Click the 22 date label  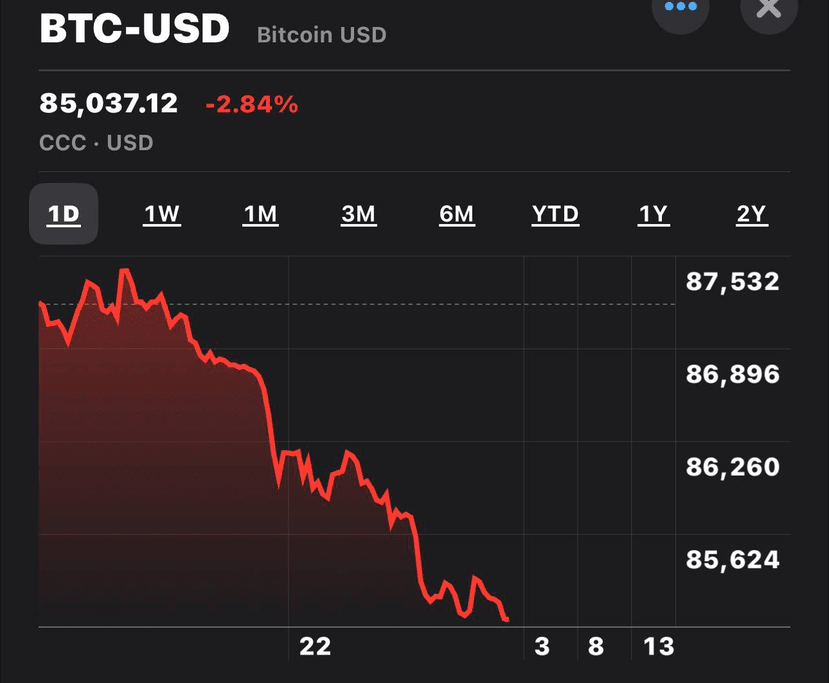click(x=316, y=647)
